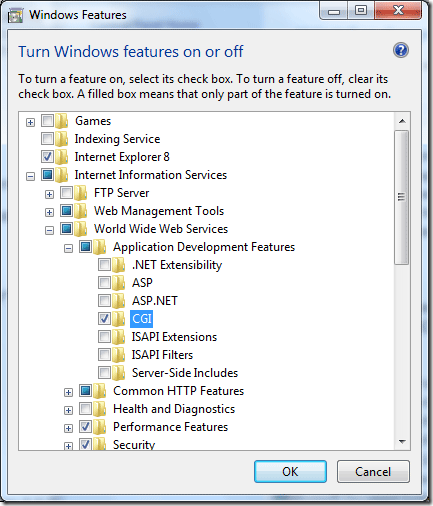
Task: Confirm changes with the OK button
Action: pyautogui.click(x=290, y=472)
